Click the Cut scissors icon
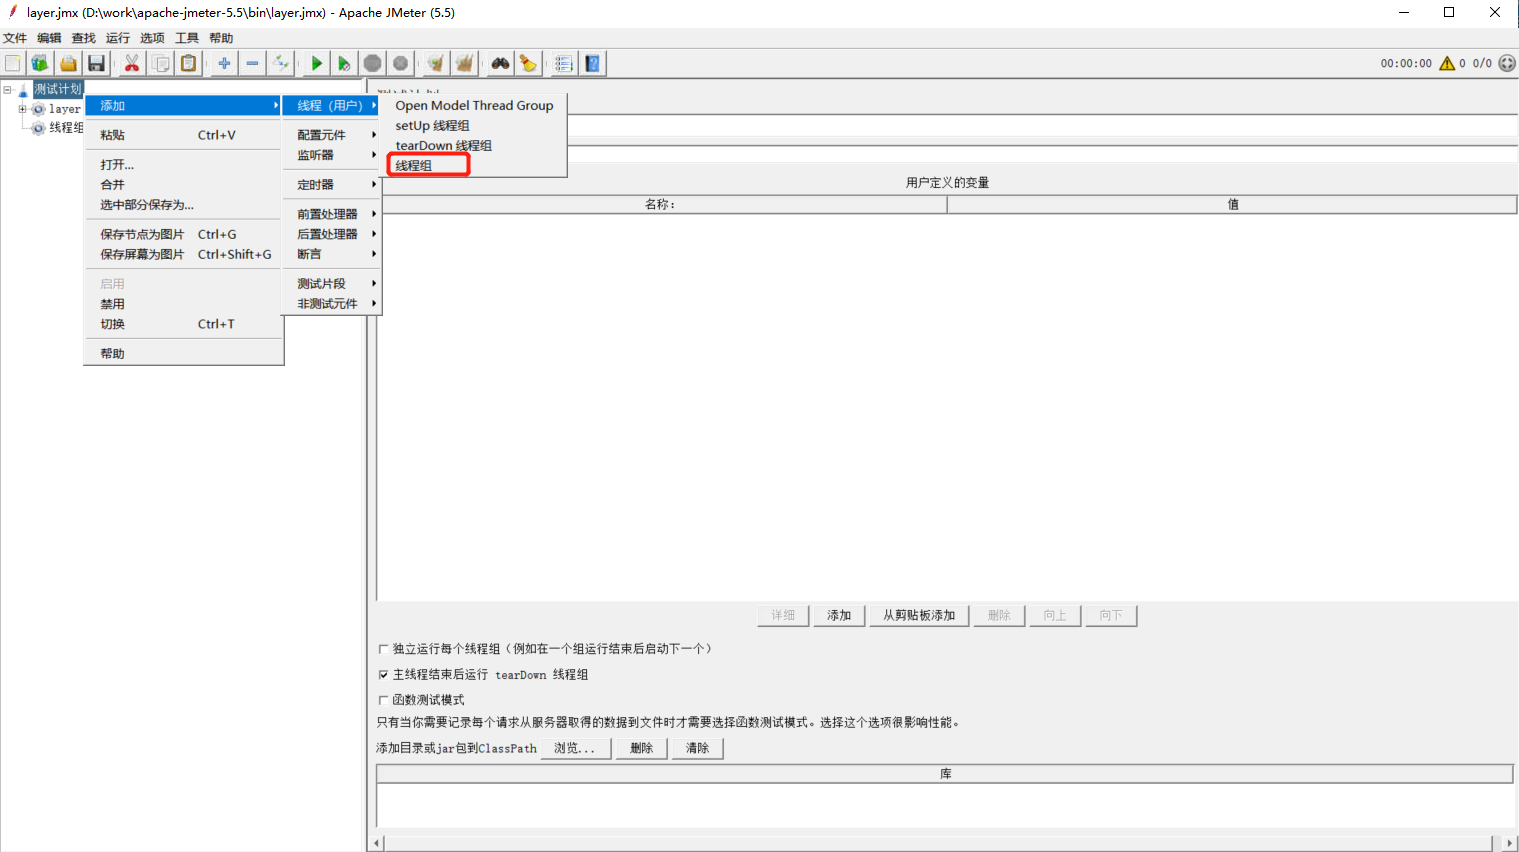Image resolution: width=1519 pixels, height=852 pixels. pyautogui.click(x=131, y=63)
